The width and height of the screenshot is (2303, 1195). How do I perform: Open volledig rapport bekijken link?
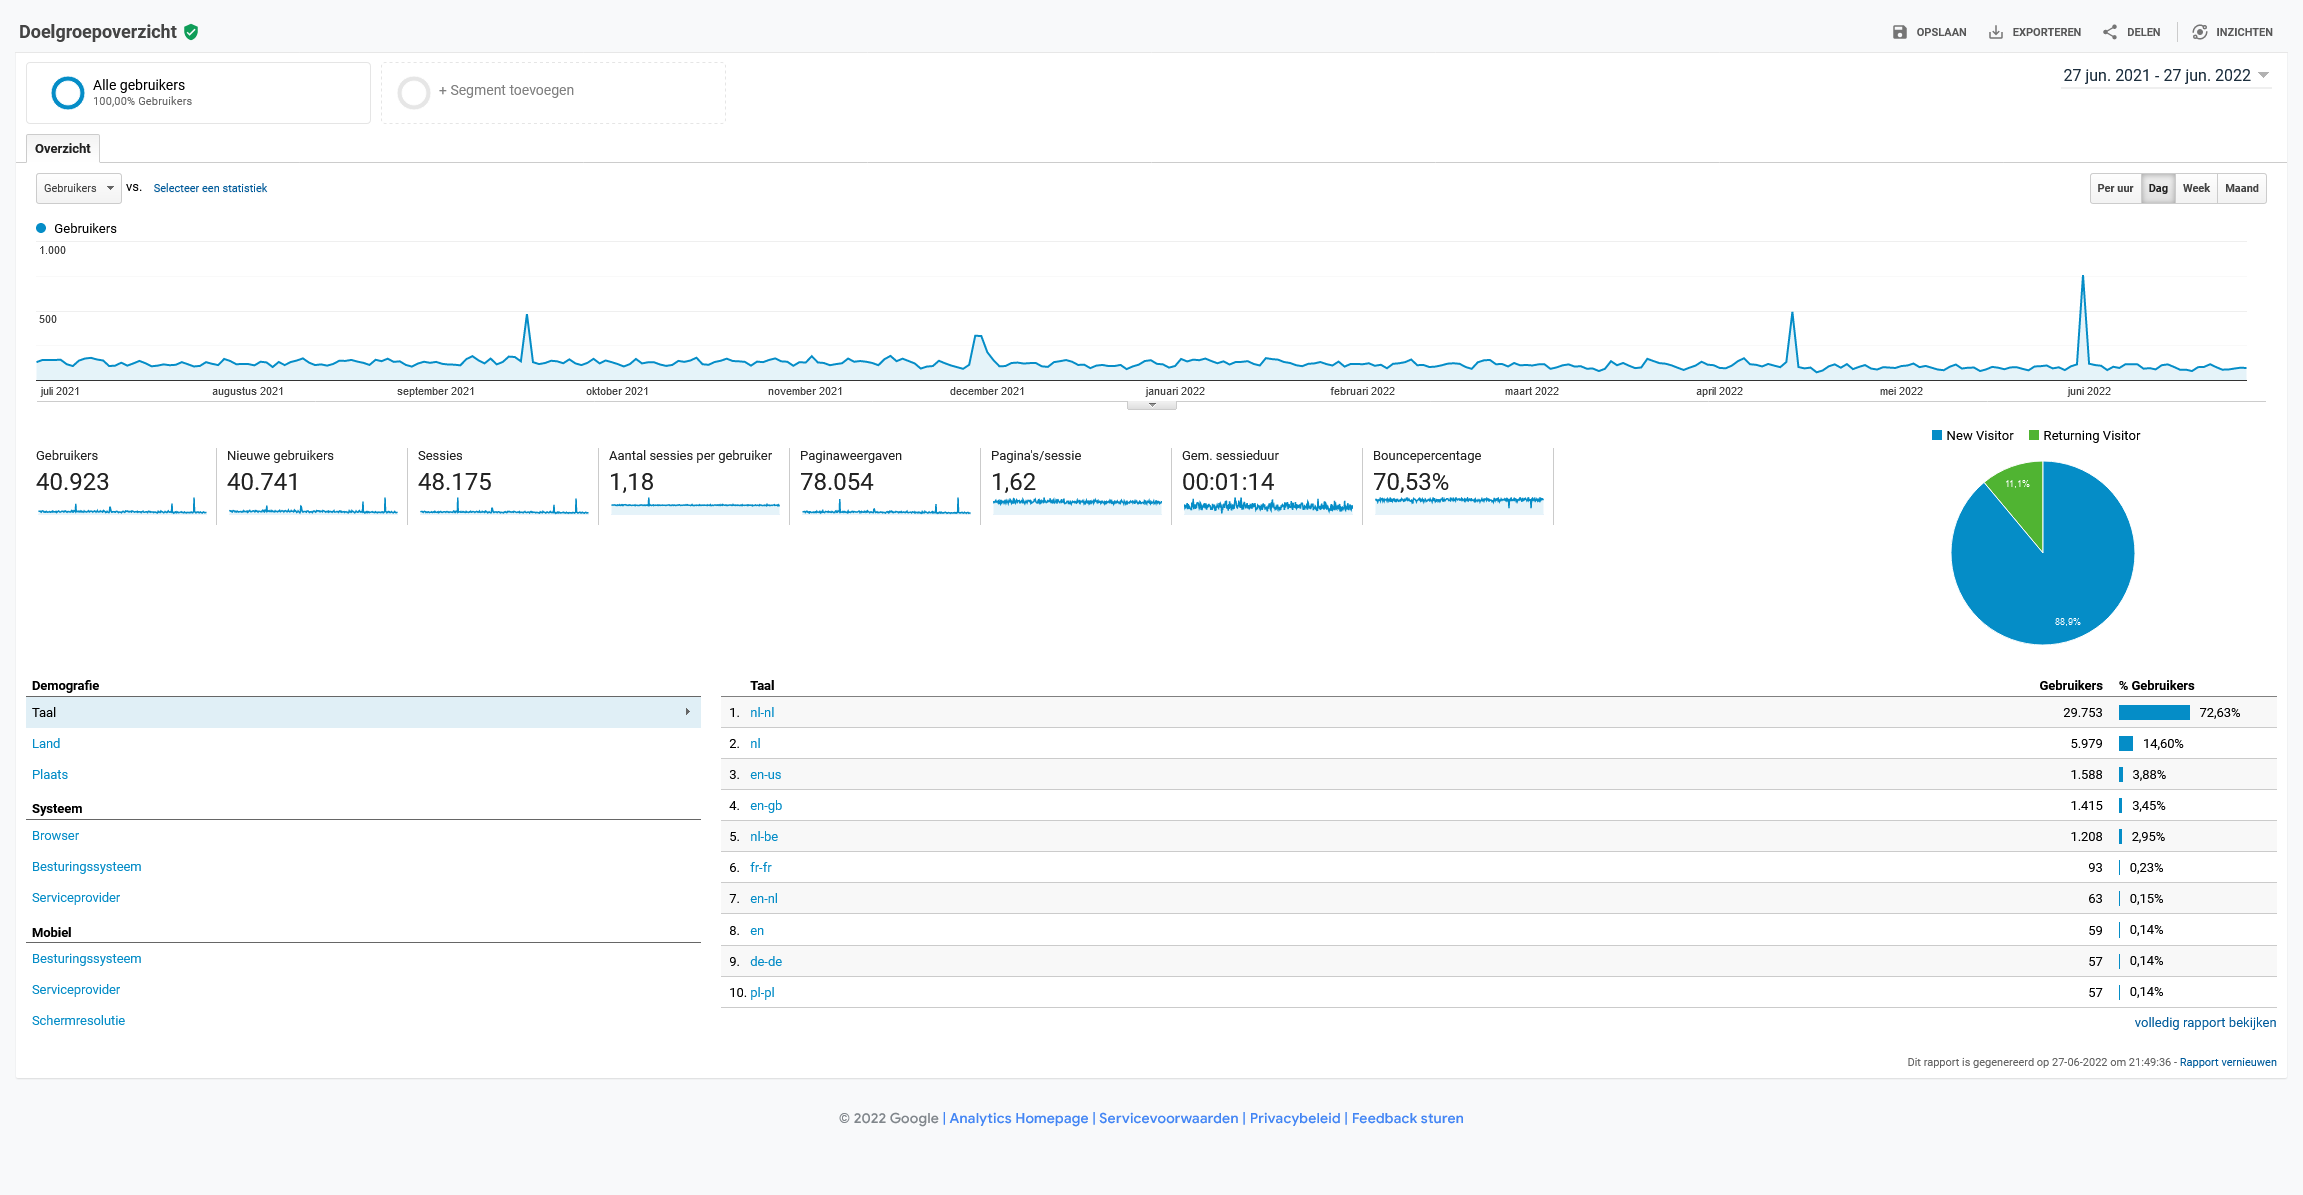pos(2205,1022)
